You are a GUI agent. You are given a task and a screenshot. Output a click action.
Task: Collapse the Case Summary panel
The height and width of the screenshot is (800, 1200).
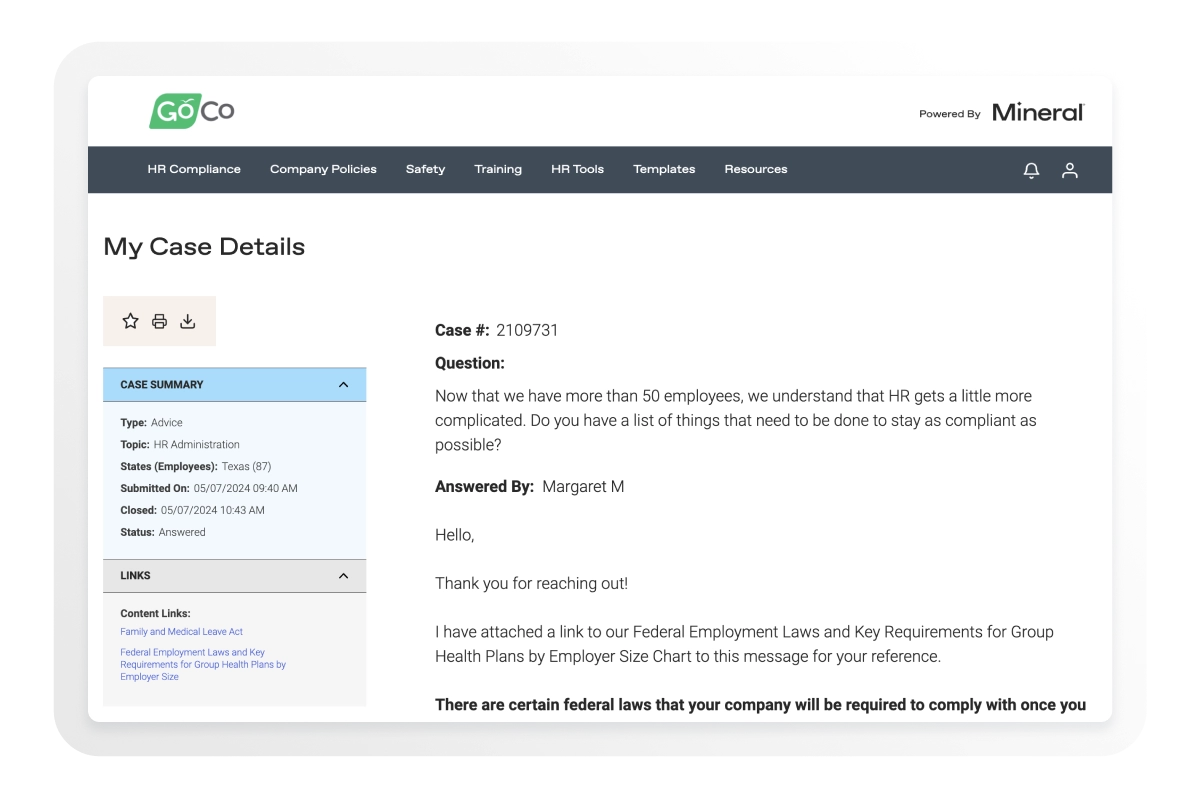344,384
